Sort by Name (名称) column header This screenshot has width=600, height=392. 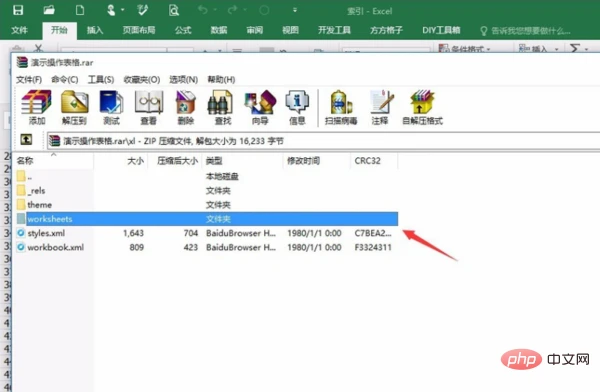click(54, 161)
